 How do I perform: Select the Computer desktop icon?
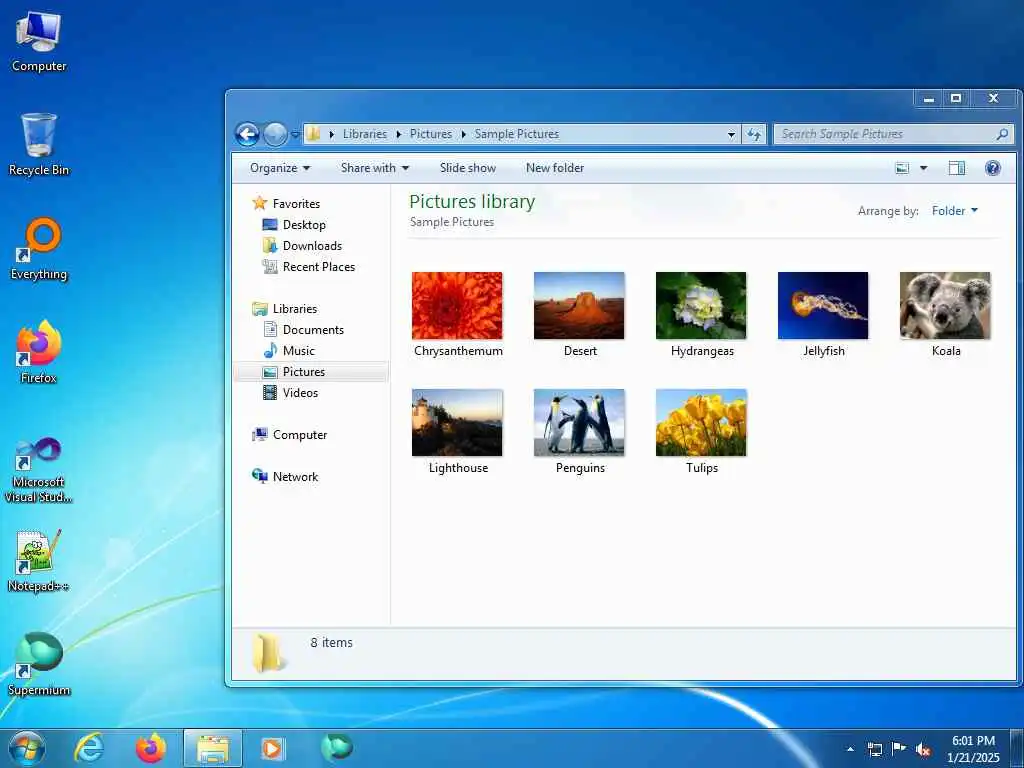point(39,41)
